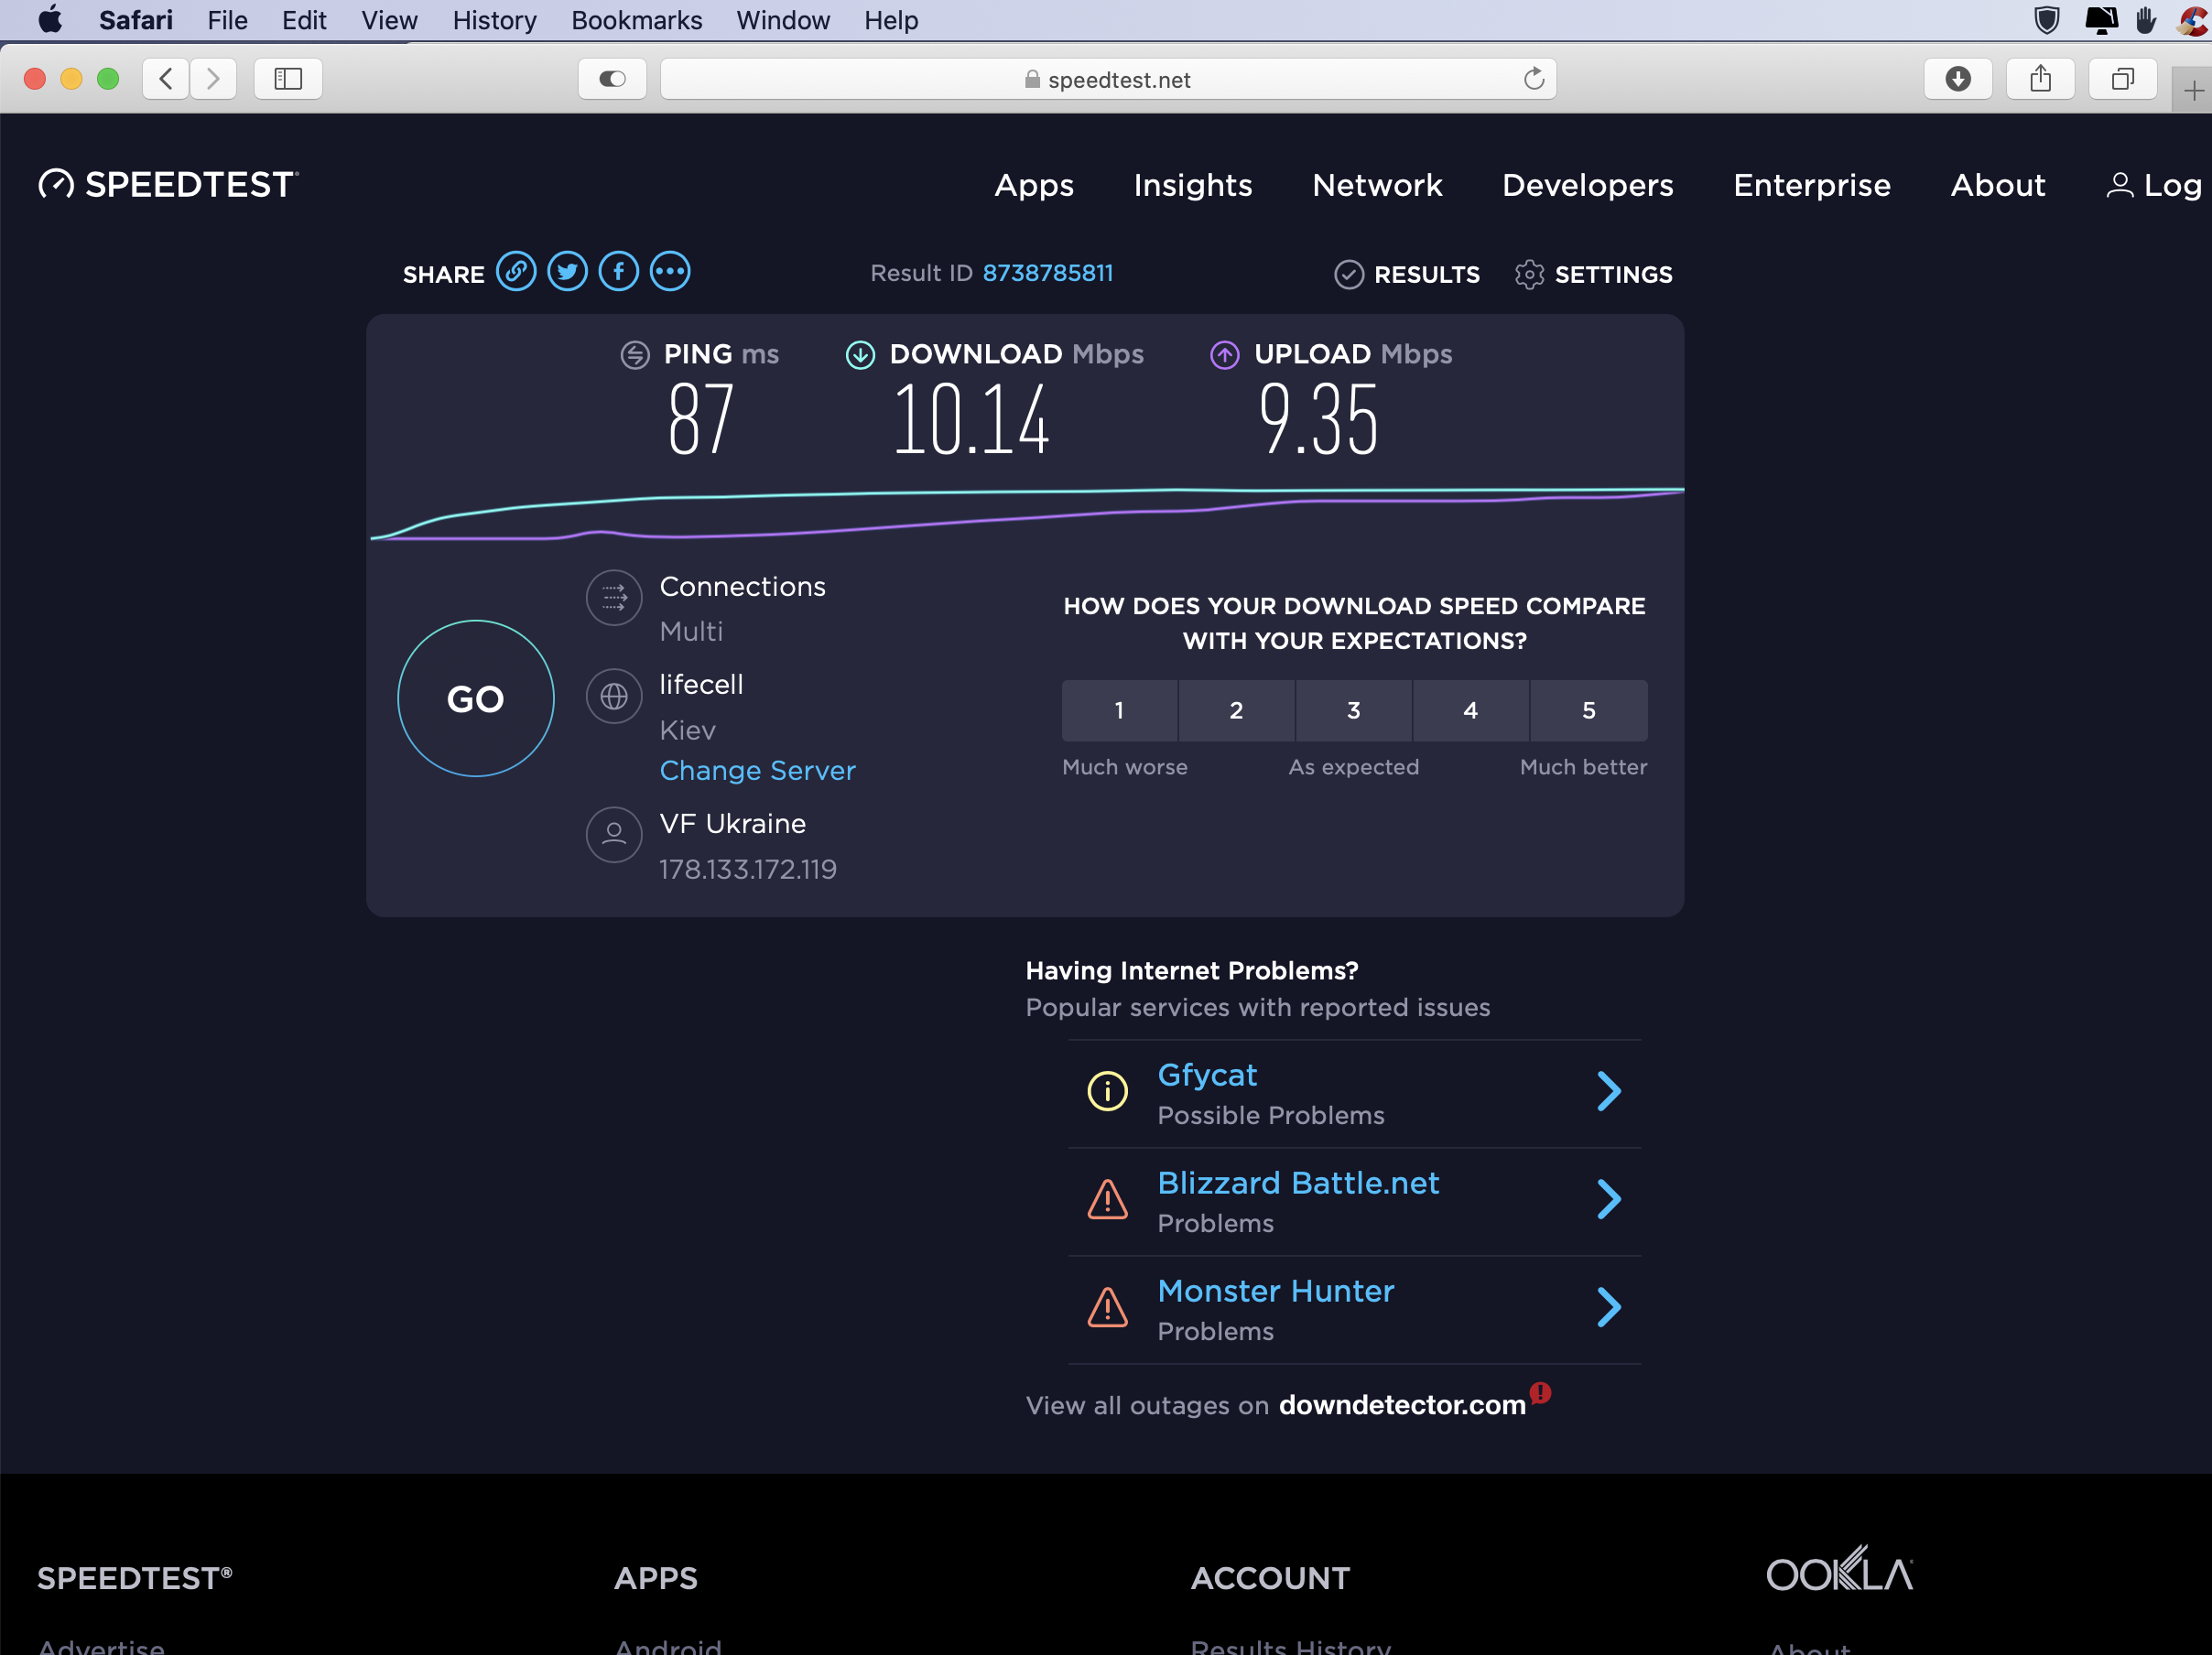The height and width of the screenshot is (1655, 2212).
Task: Rate download speed as 1
Action: tap(1119, 710)
